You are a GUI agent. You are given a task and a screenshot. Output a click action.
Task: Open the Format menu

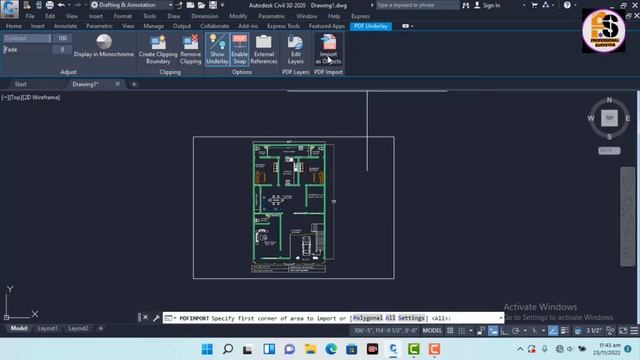pyautogui.click(x=122, y=16)
